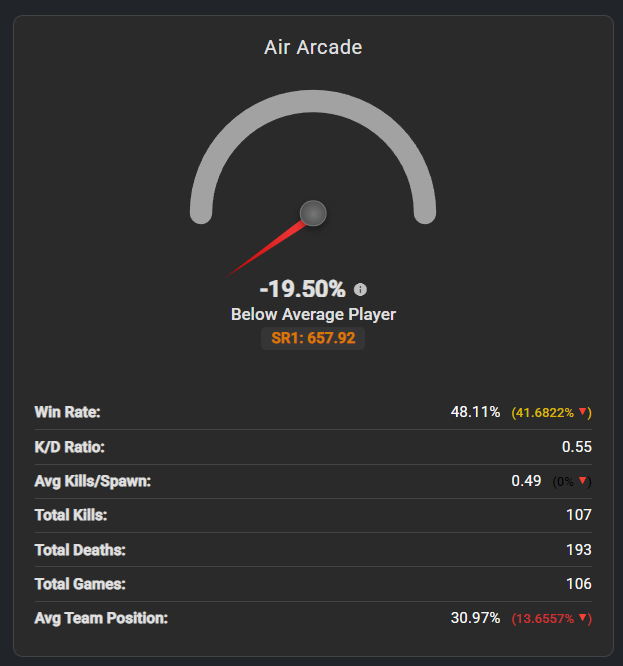Viewport: 623px width, 666px height.
Task: Click the Below Average Player label
Action: (x=313, y=314)
